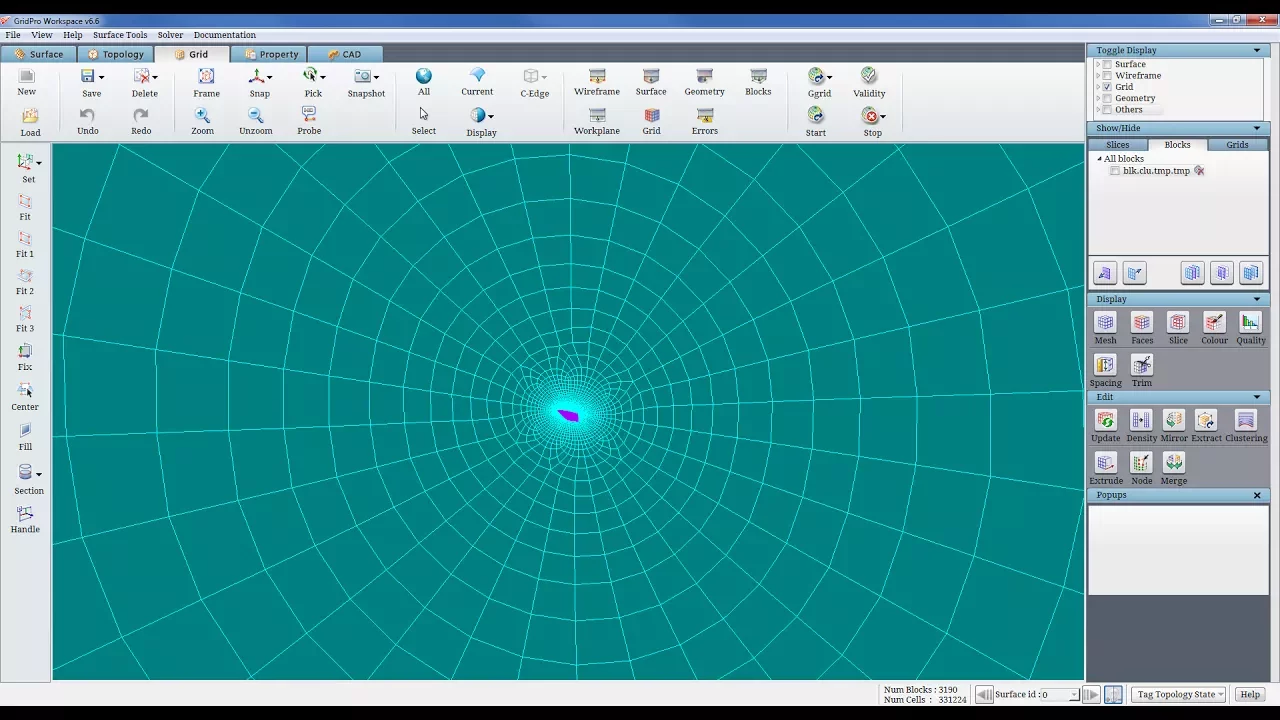Click the Grid toolbar icon

point(652,115)
